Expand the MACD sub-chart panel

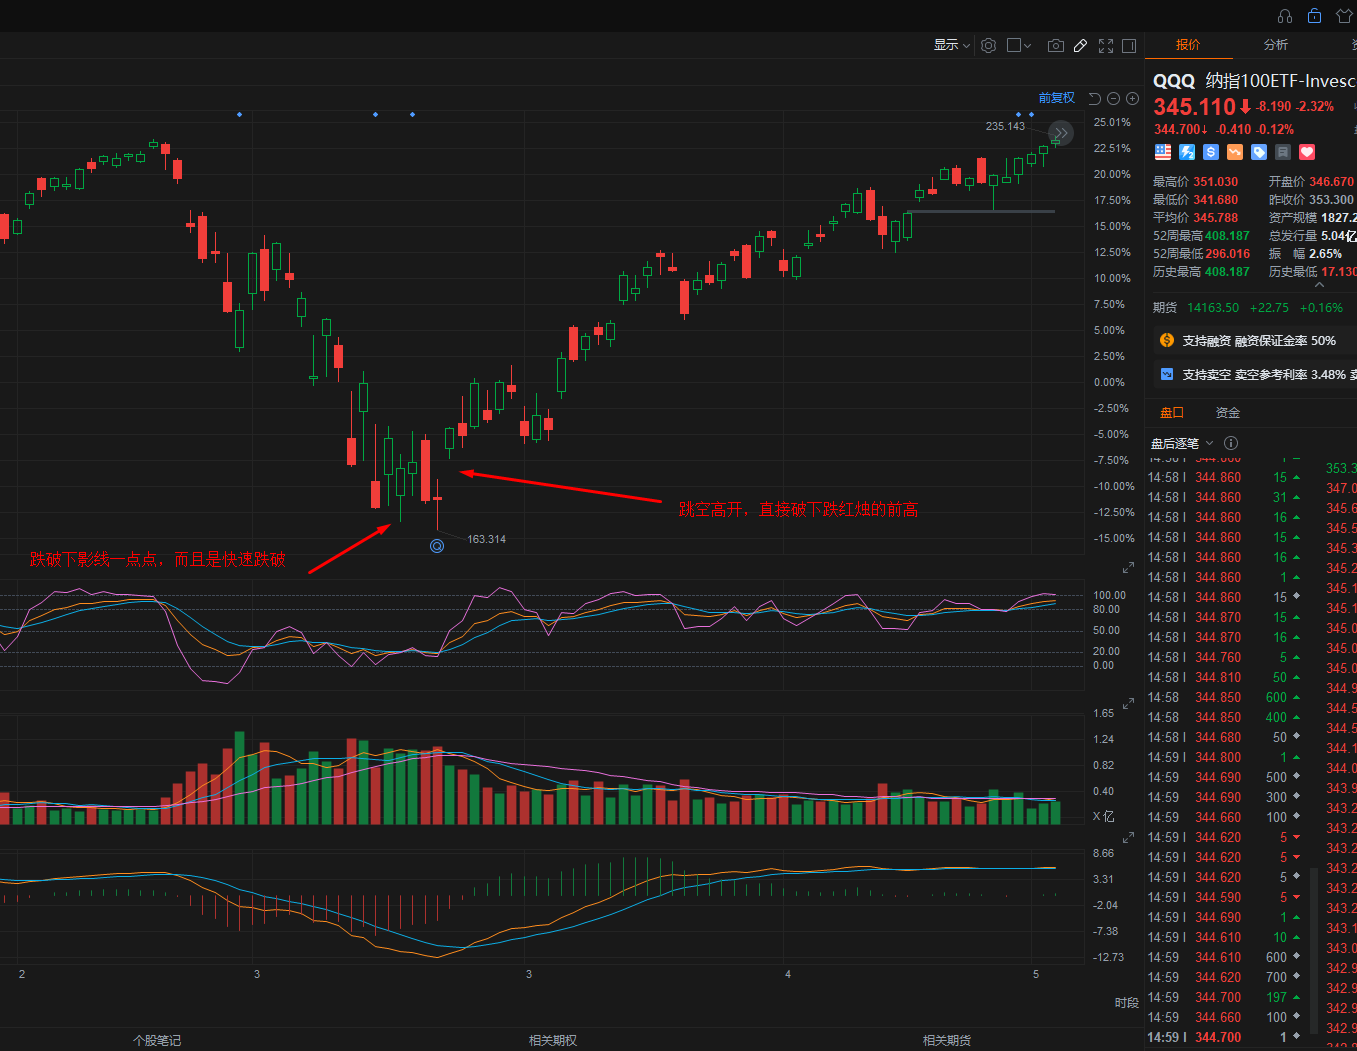point(1128,840)
